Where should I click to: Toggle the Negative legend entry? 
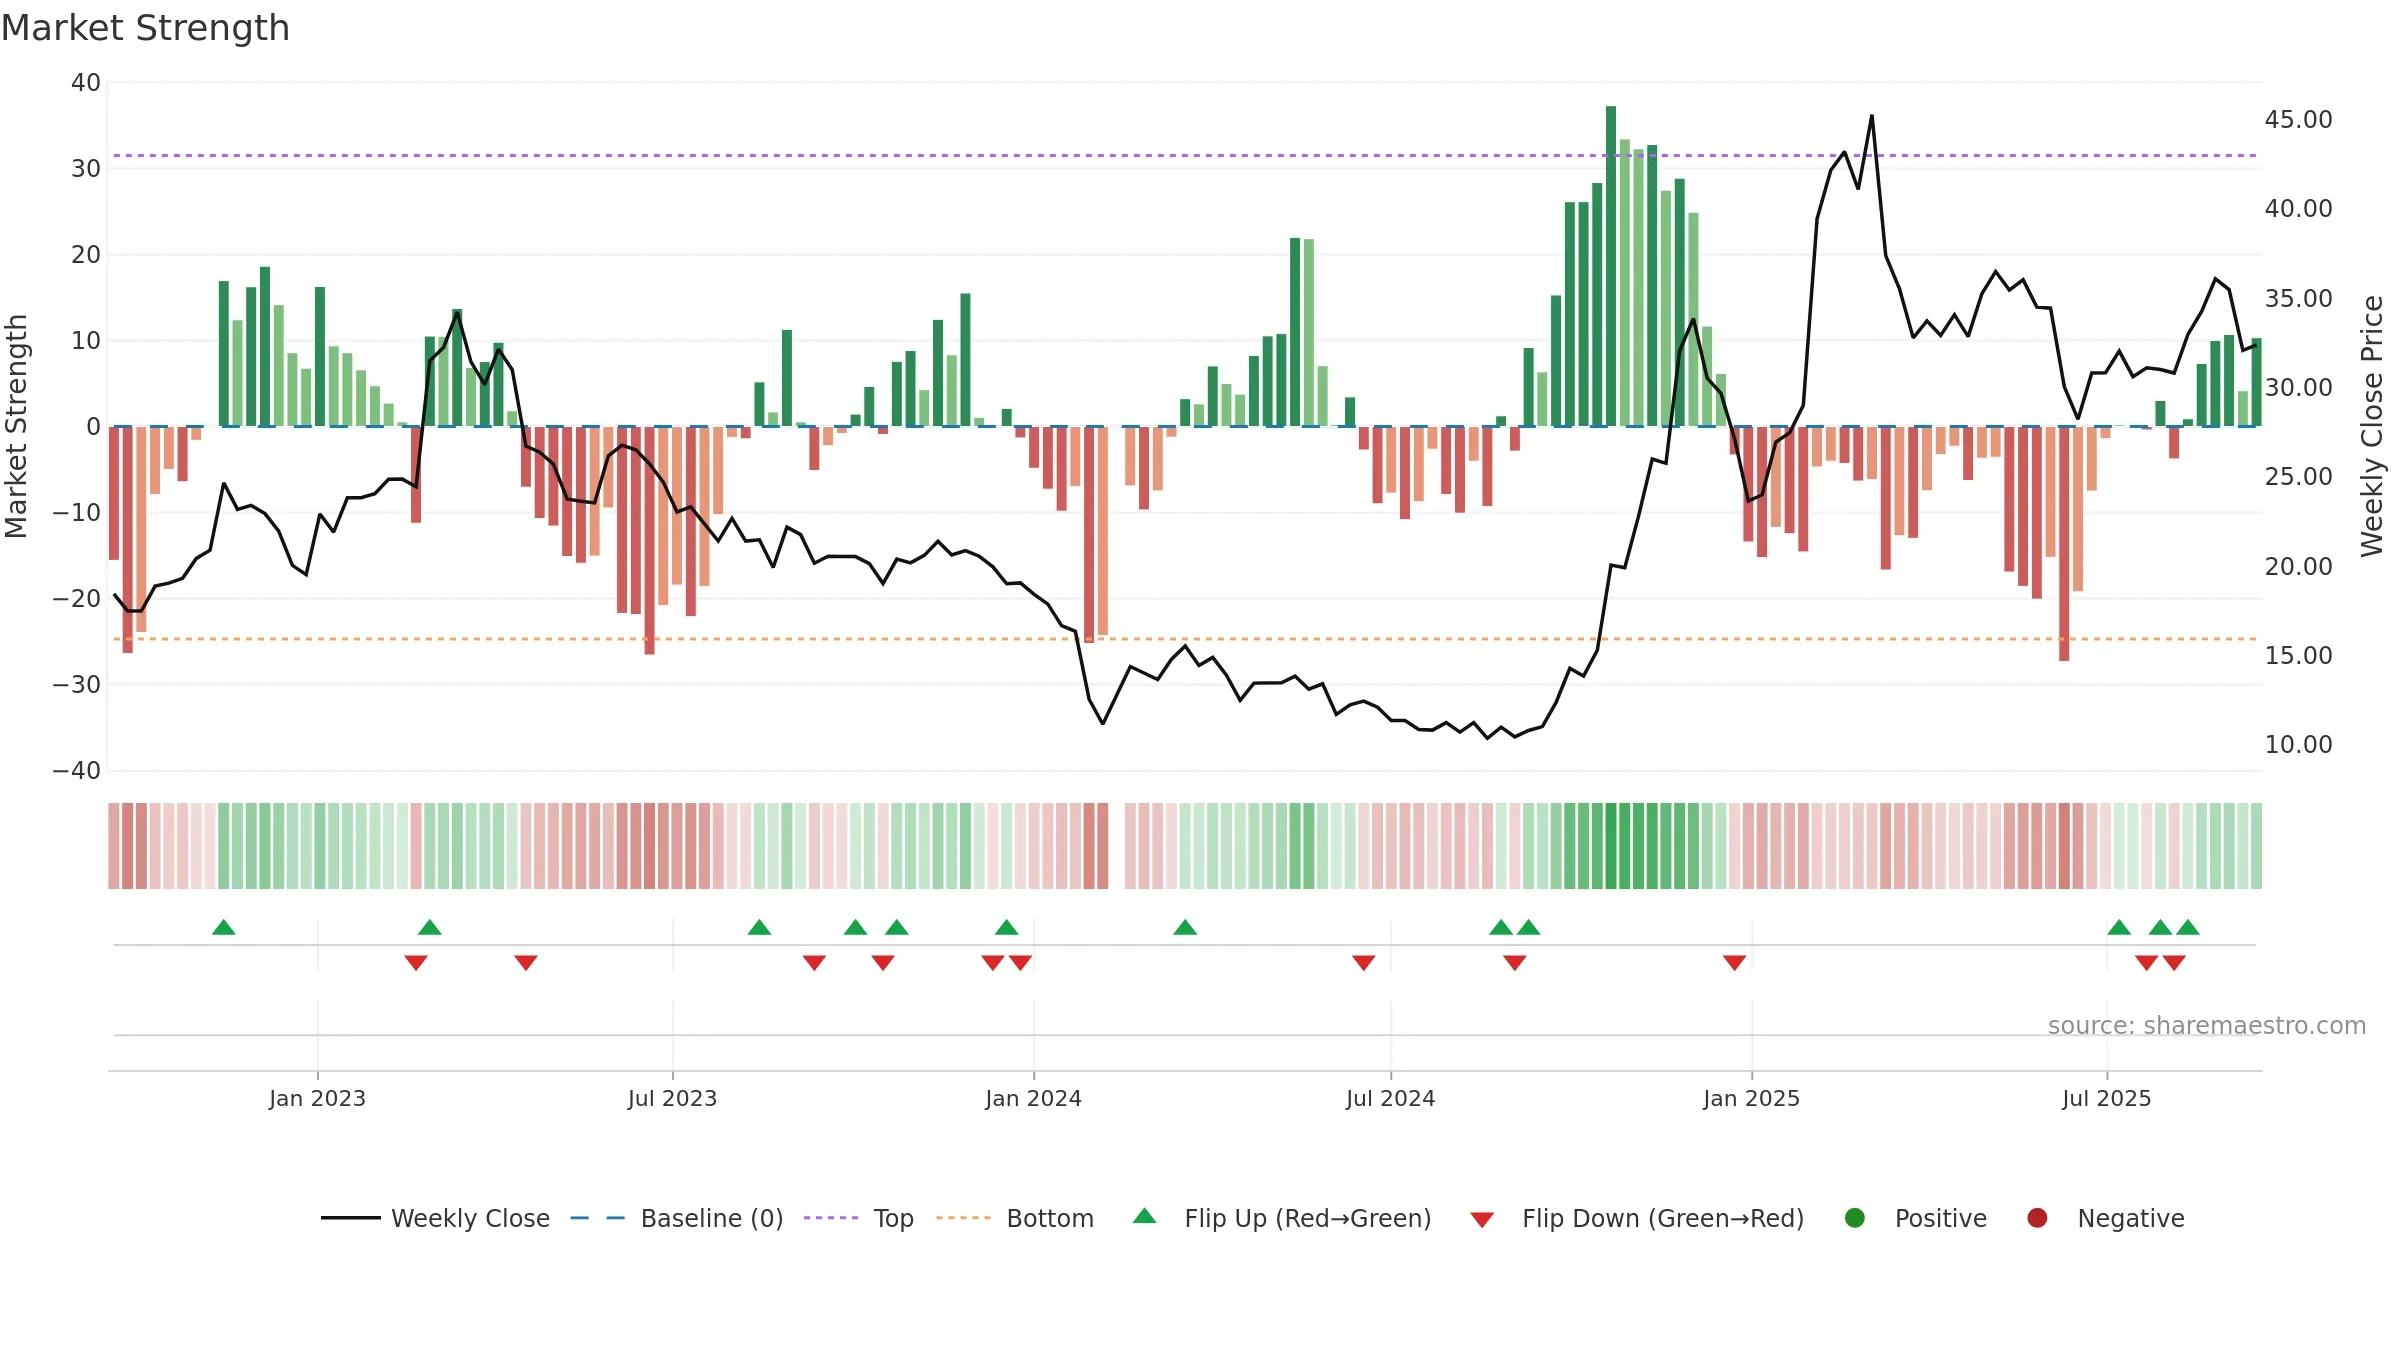coord(2105,1218)
